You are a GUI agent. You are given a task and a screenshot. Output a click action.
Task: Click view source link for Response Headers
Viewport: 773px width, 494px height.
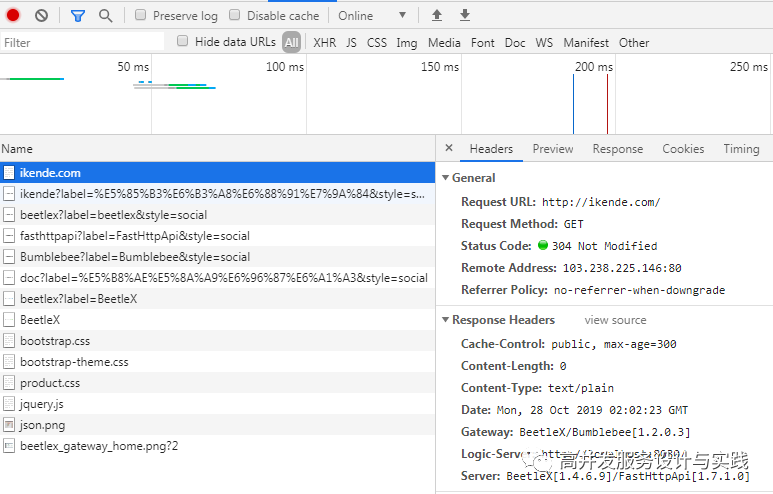(x=615, y=320)
